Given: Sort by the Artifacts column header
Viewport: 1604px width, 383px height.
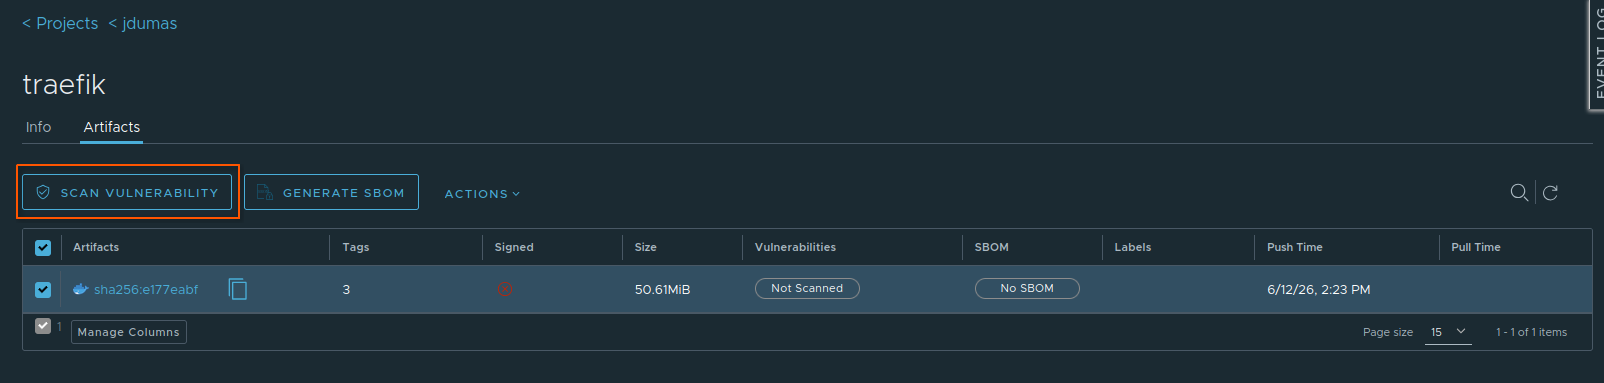Looking at the screenshot, I should (96, 247).
